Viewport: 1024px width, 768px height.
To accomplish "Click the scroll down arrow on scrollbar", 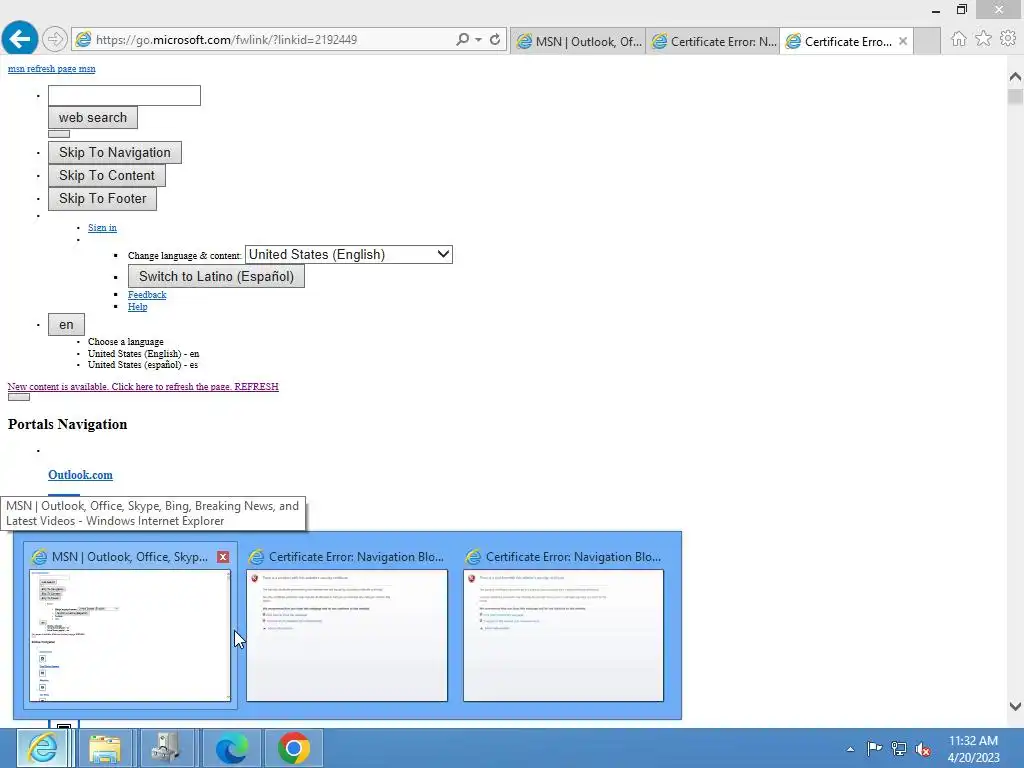I will 1015,706.
